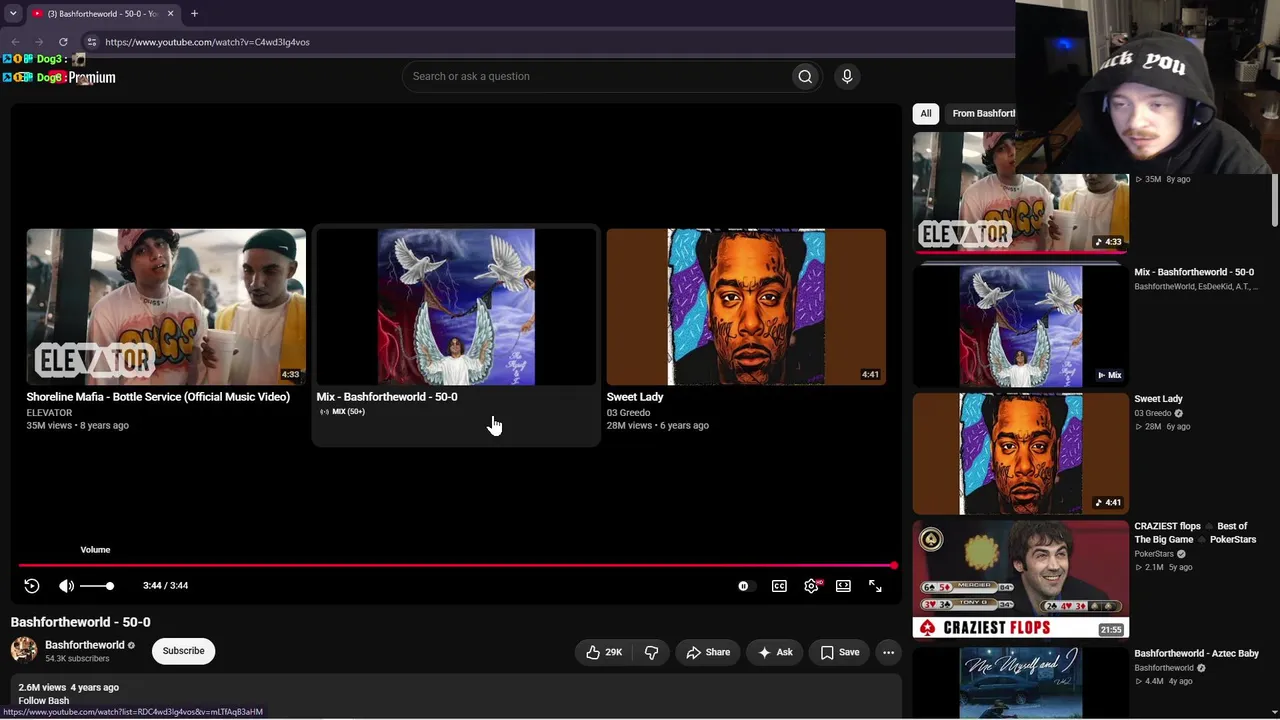Viewport: 1280px width, 720px height.
Task: Expand the description showing 2.6M views
Action: (x=456, y=695)
